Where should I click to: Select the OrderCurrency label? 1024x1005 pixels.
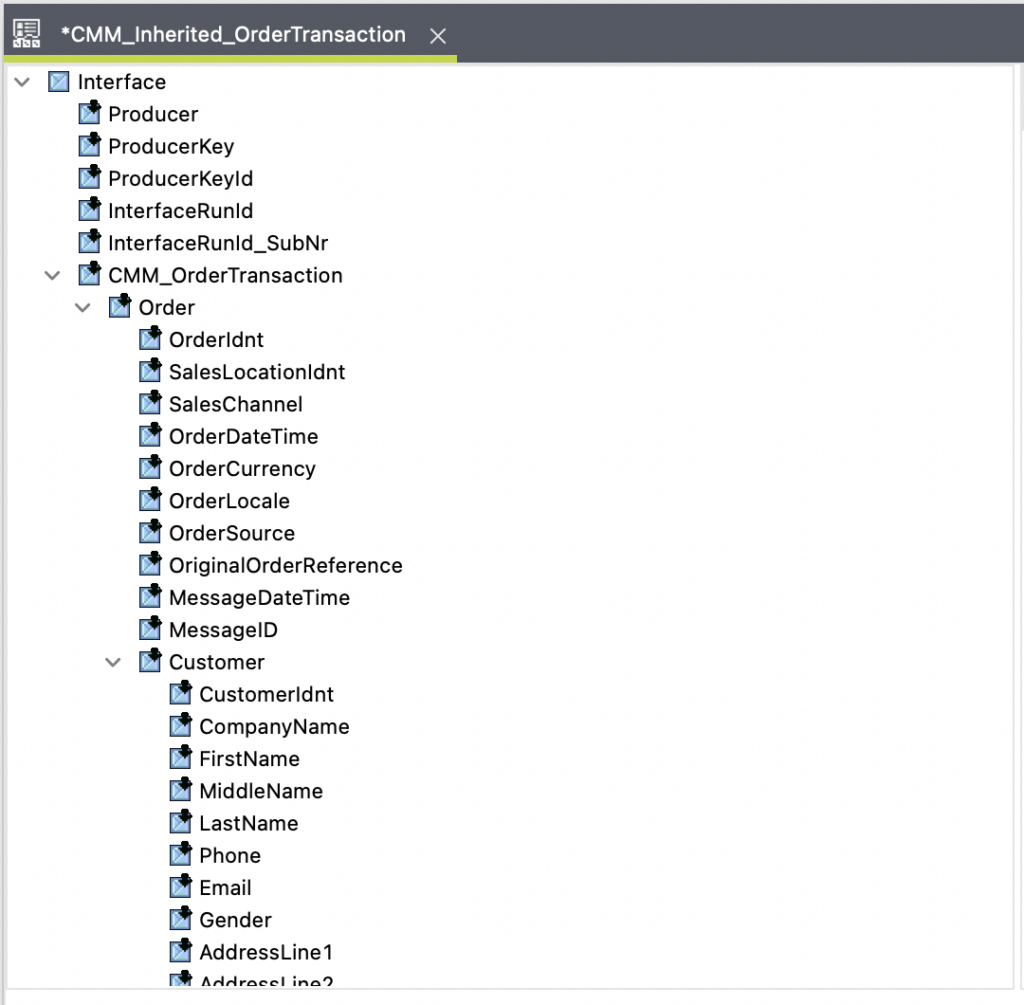[242, 469]
